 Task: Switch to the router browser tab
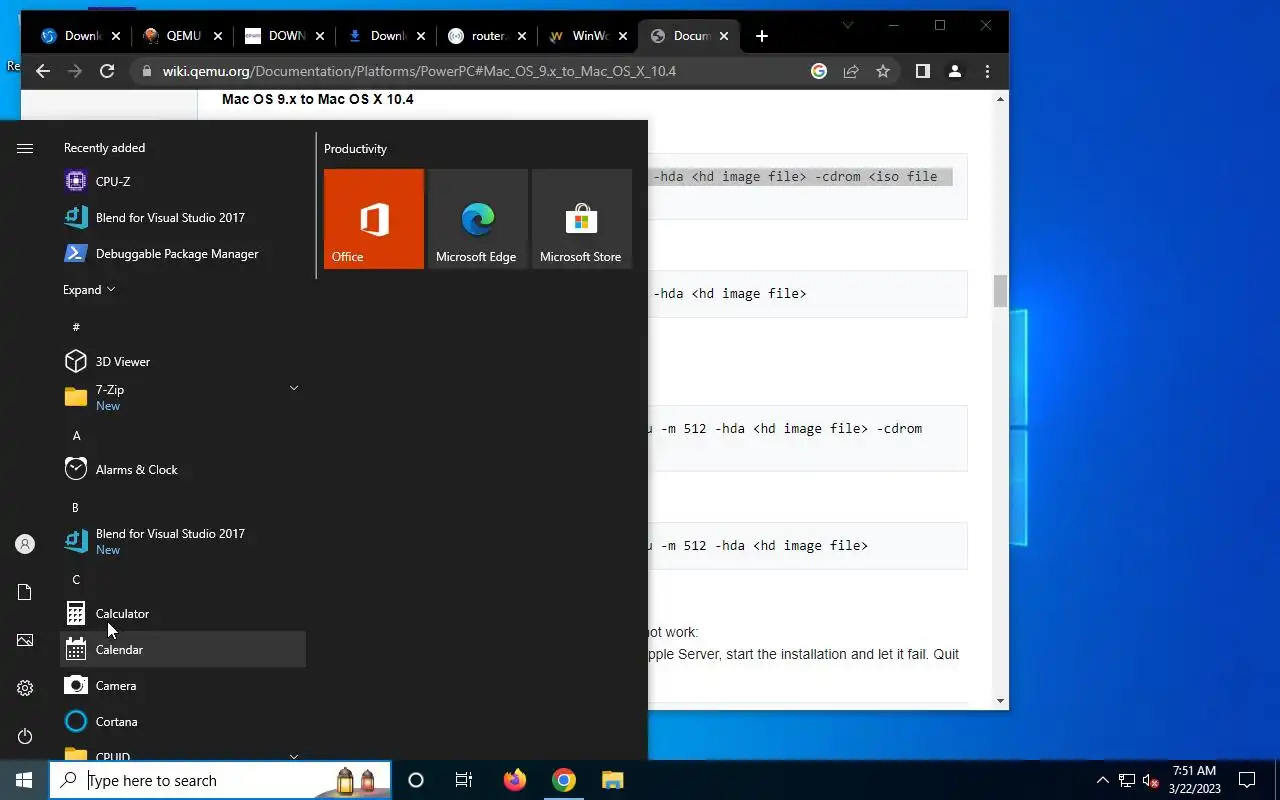coord(486,36)
